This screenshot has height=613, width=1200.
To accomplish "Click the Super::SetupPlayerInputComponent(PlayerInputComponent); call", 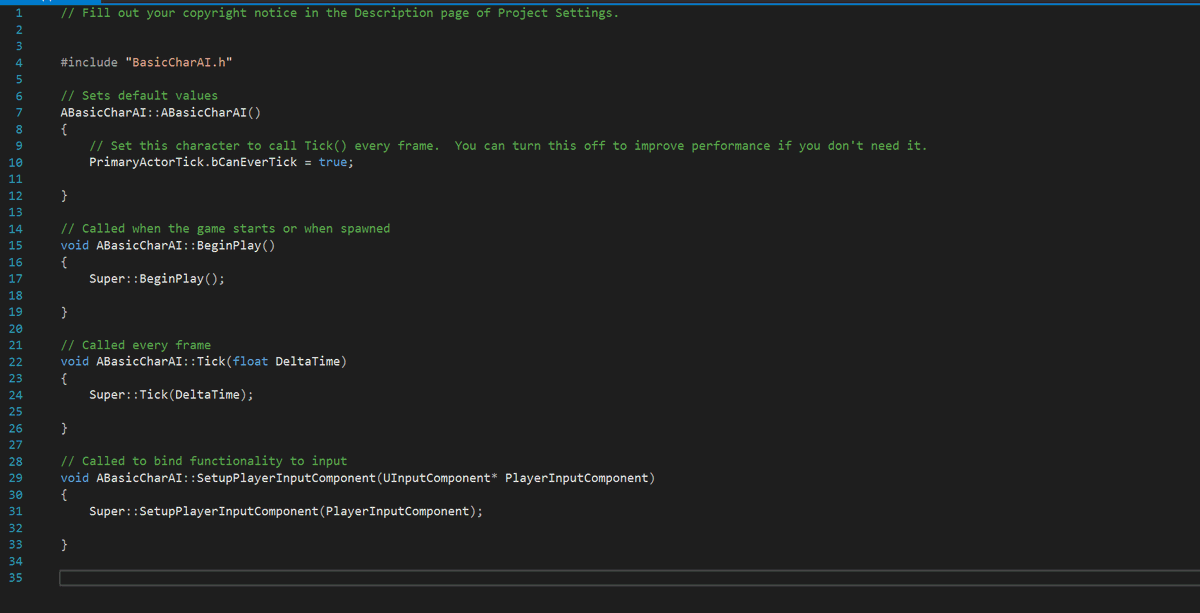I will click(x=286, y=511).
